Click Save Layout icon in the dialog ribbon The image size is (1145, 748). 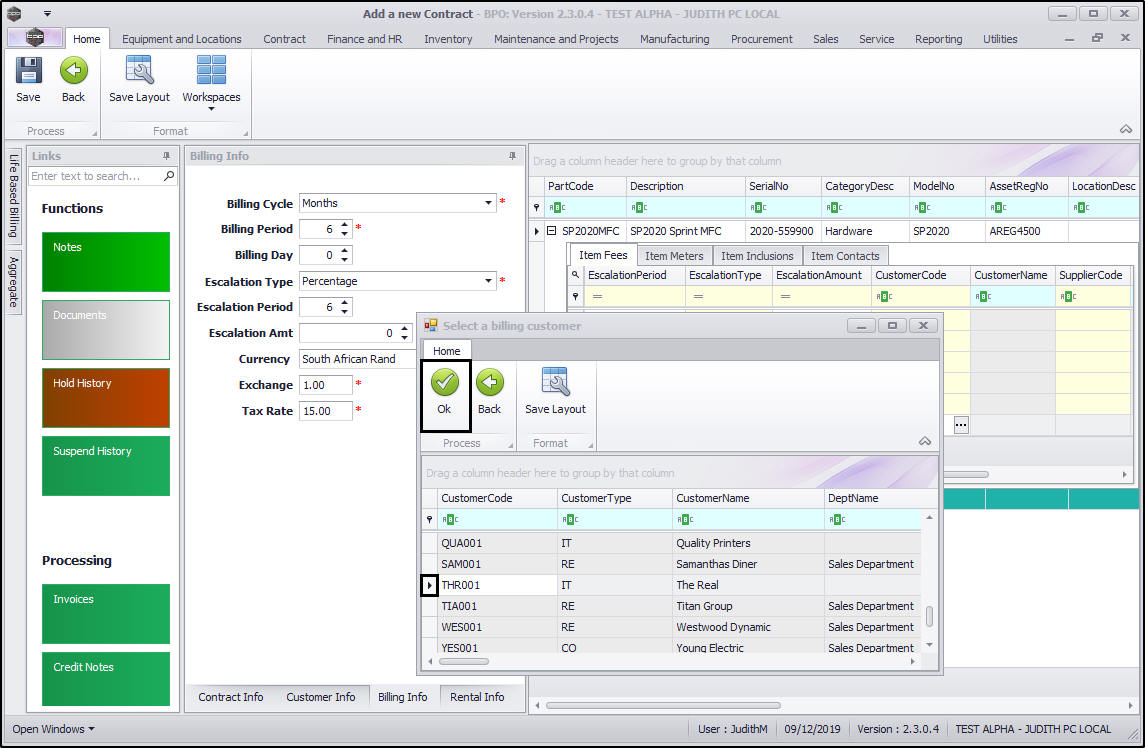tap(555, 382)
